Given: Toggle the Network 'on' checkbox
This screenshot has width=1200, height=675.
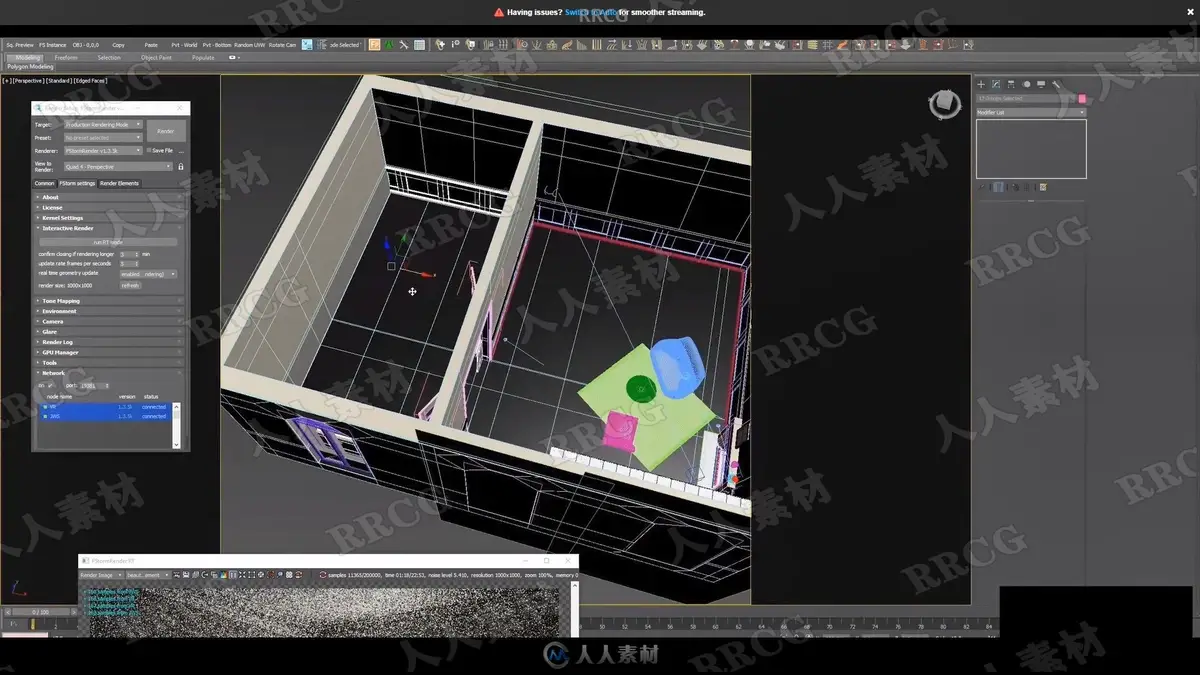Looking at the screenshot, I should pyautogui.click(x=50, y=385).
